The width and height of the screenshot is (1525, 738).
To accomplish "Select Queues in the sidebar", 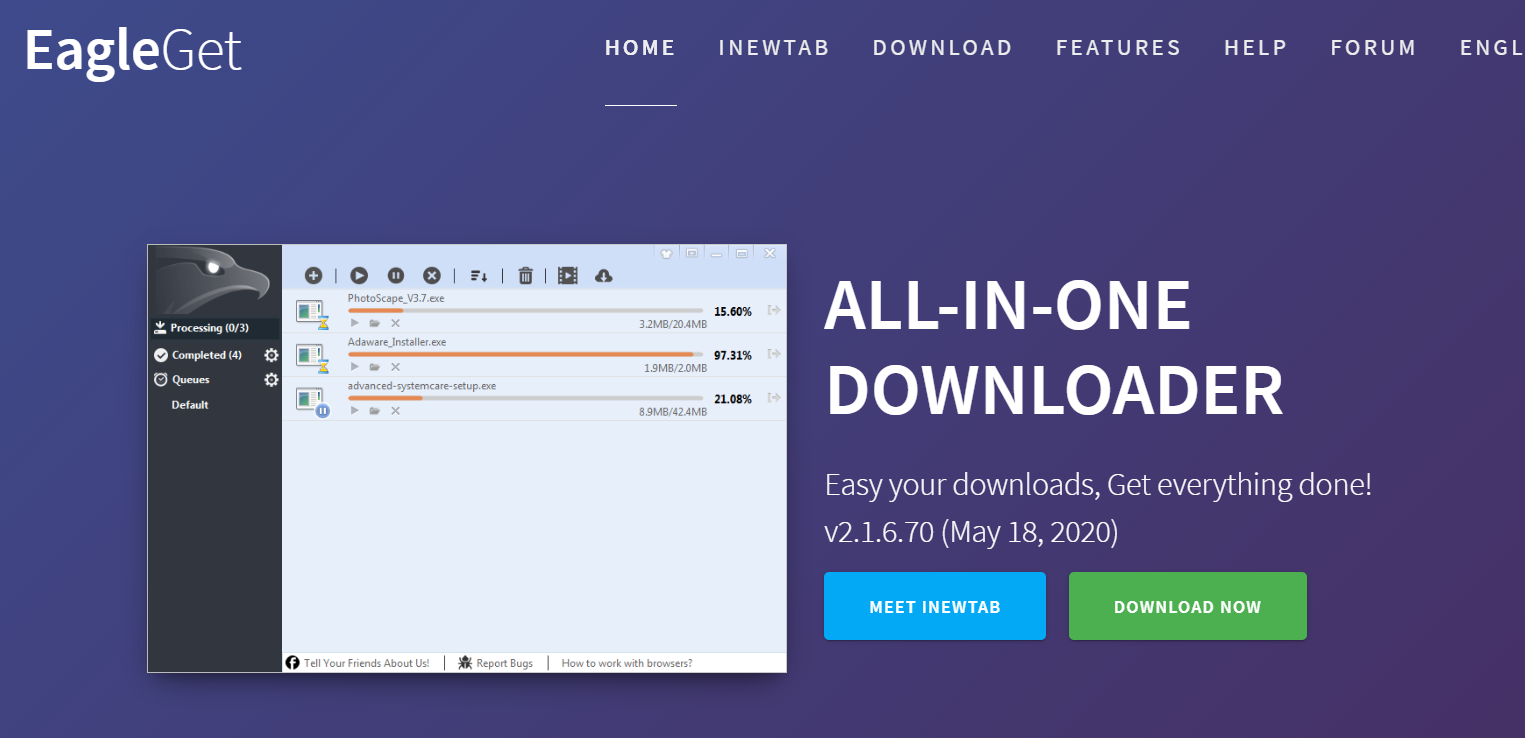I will click(191, 380).
